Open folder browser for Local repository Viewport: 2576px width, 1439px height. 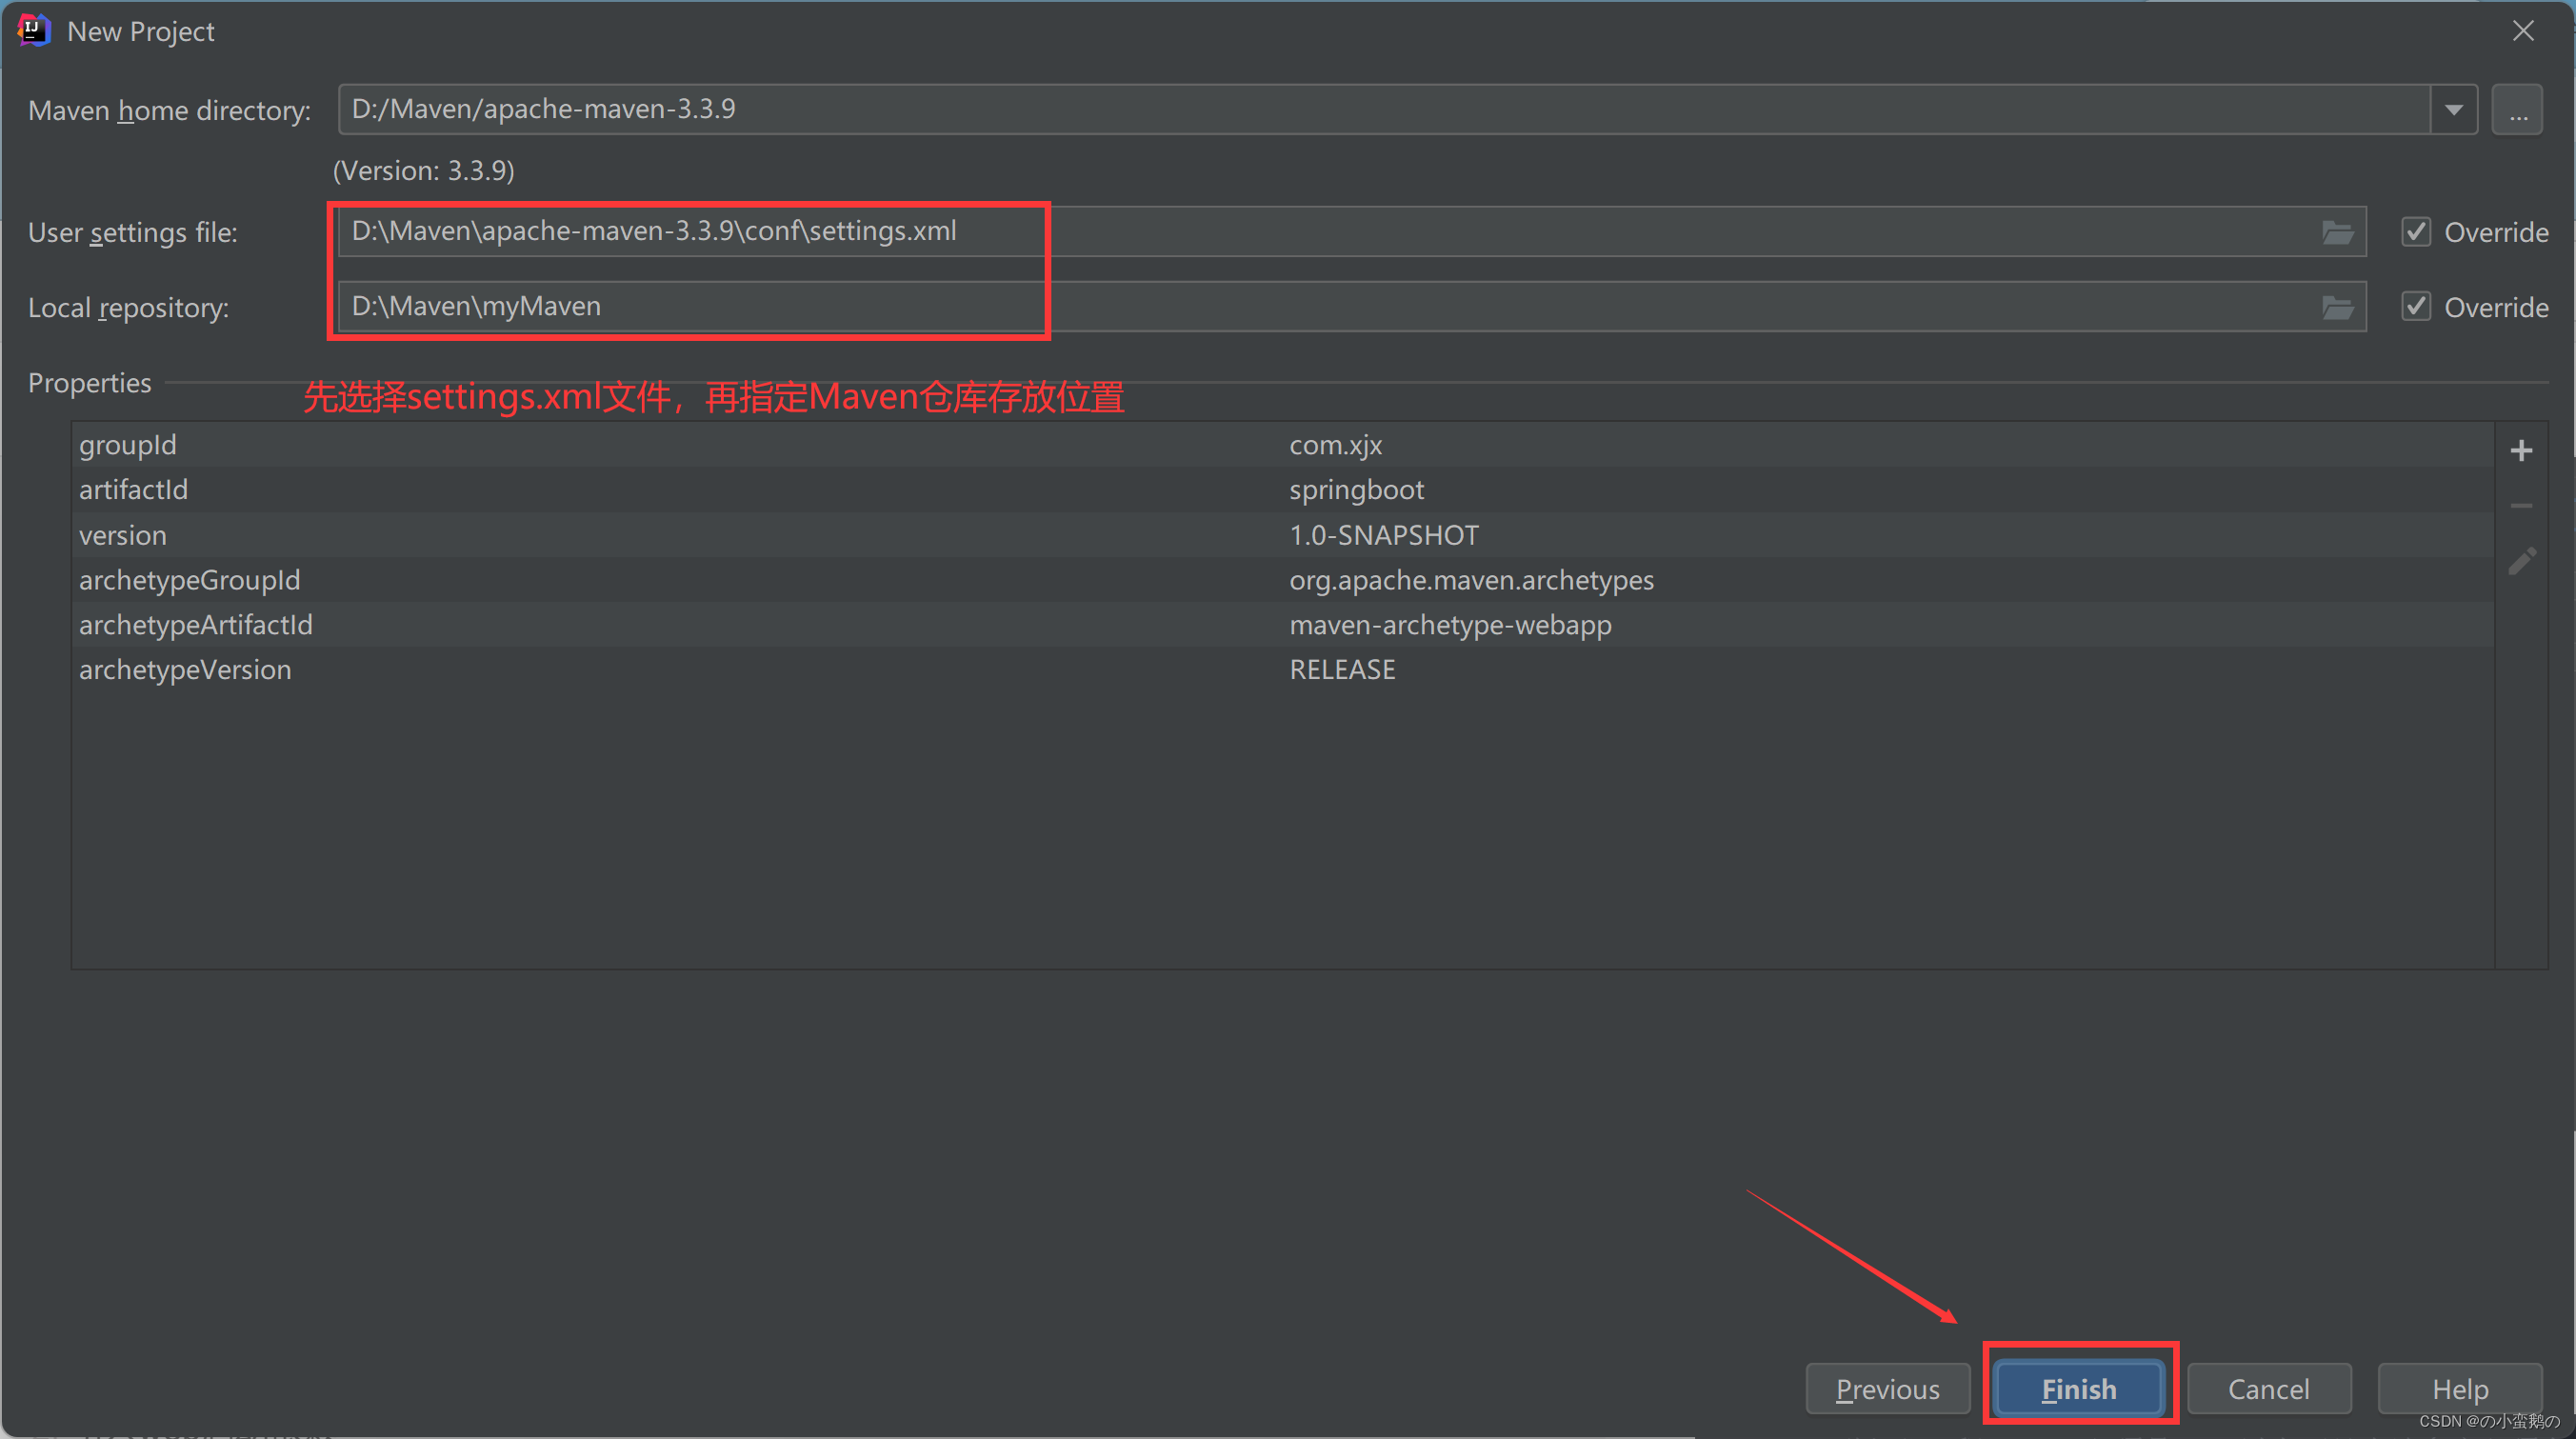(2337, 307)
